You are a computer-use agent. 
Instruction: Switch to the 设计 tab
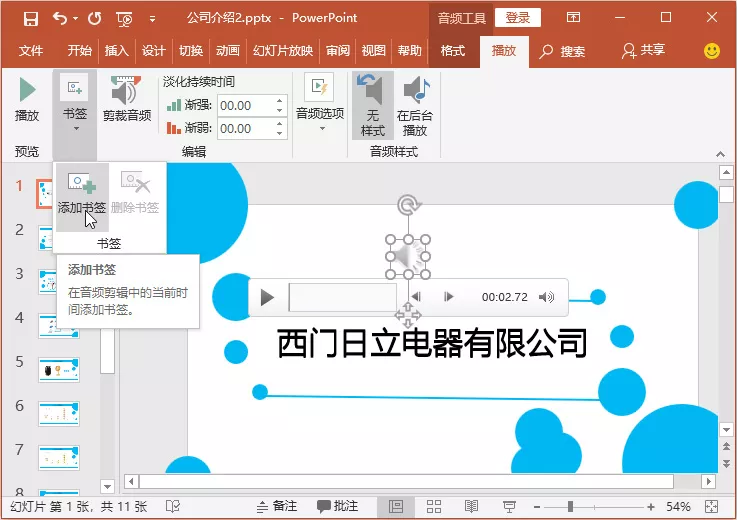153,50
